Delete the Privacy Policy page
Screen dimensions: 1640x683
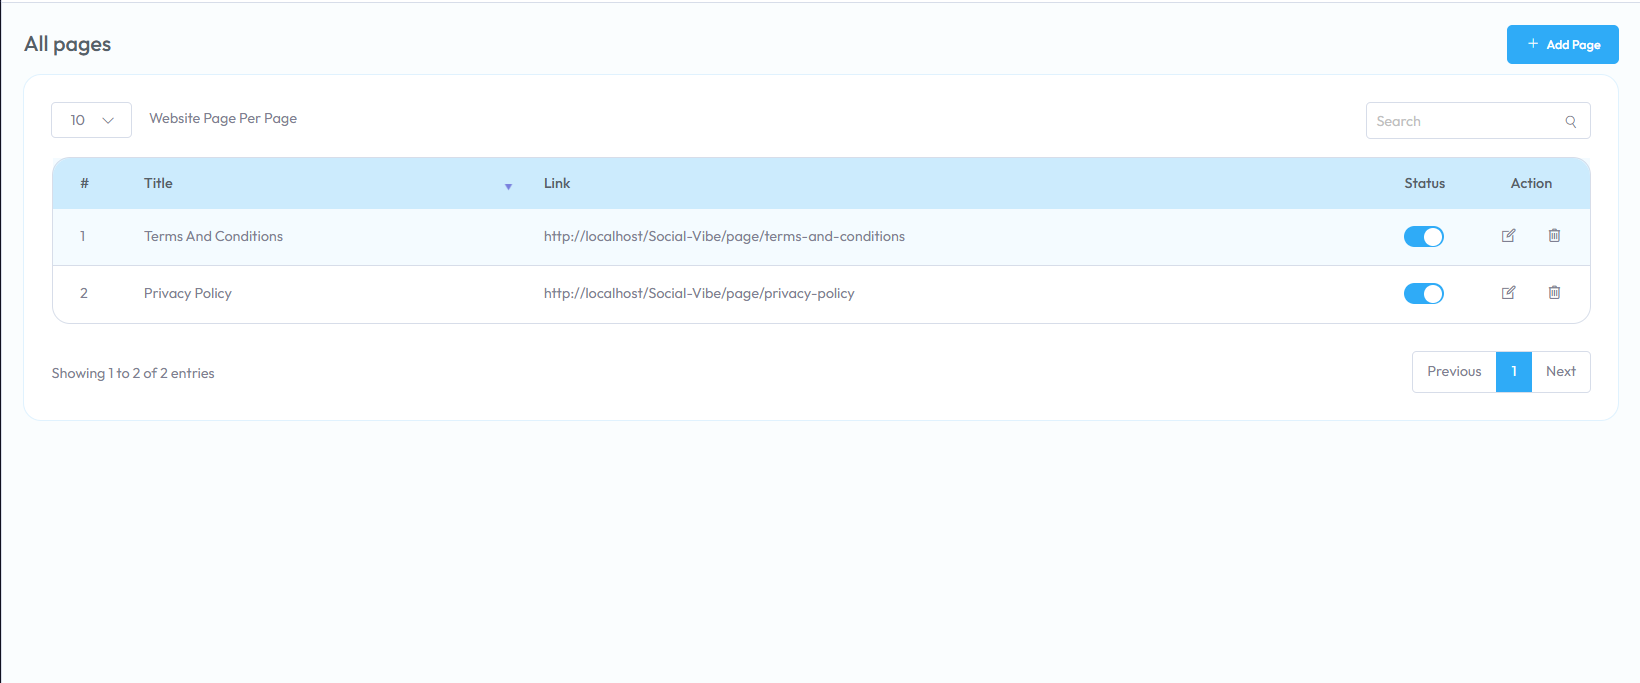1554,293
